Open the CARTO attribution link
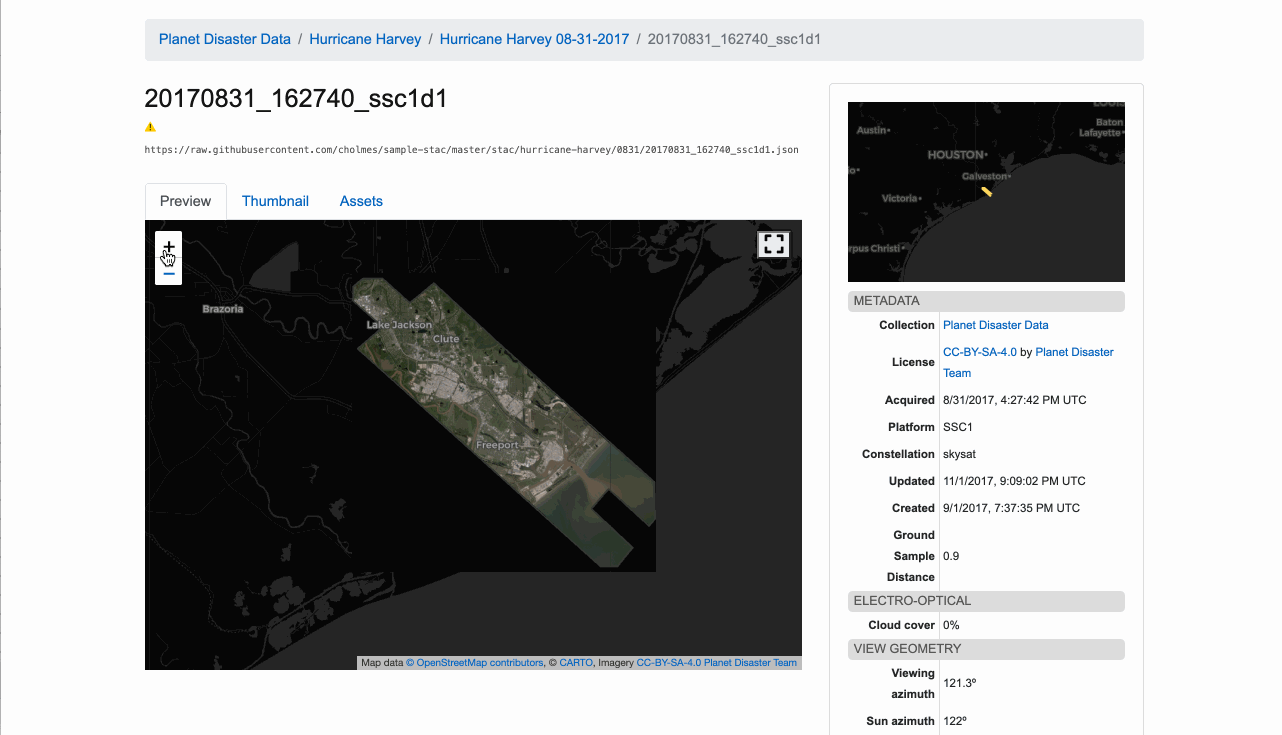The width and height of the screenshot is (1282, 735). click(x=576, y=663)
